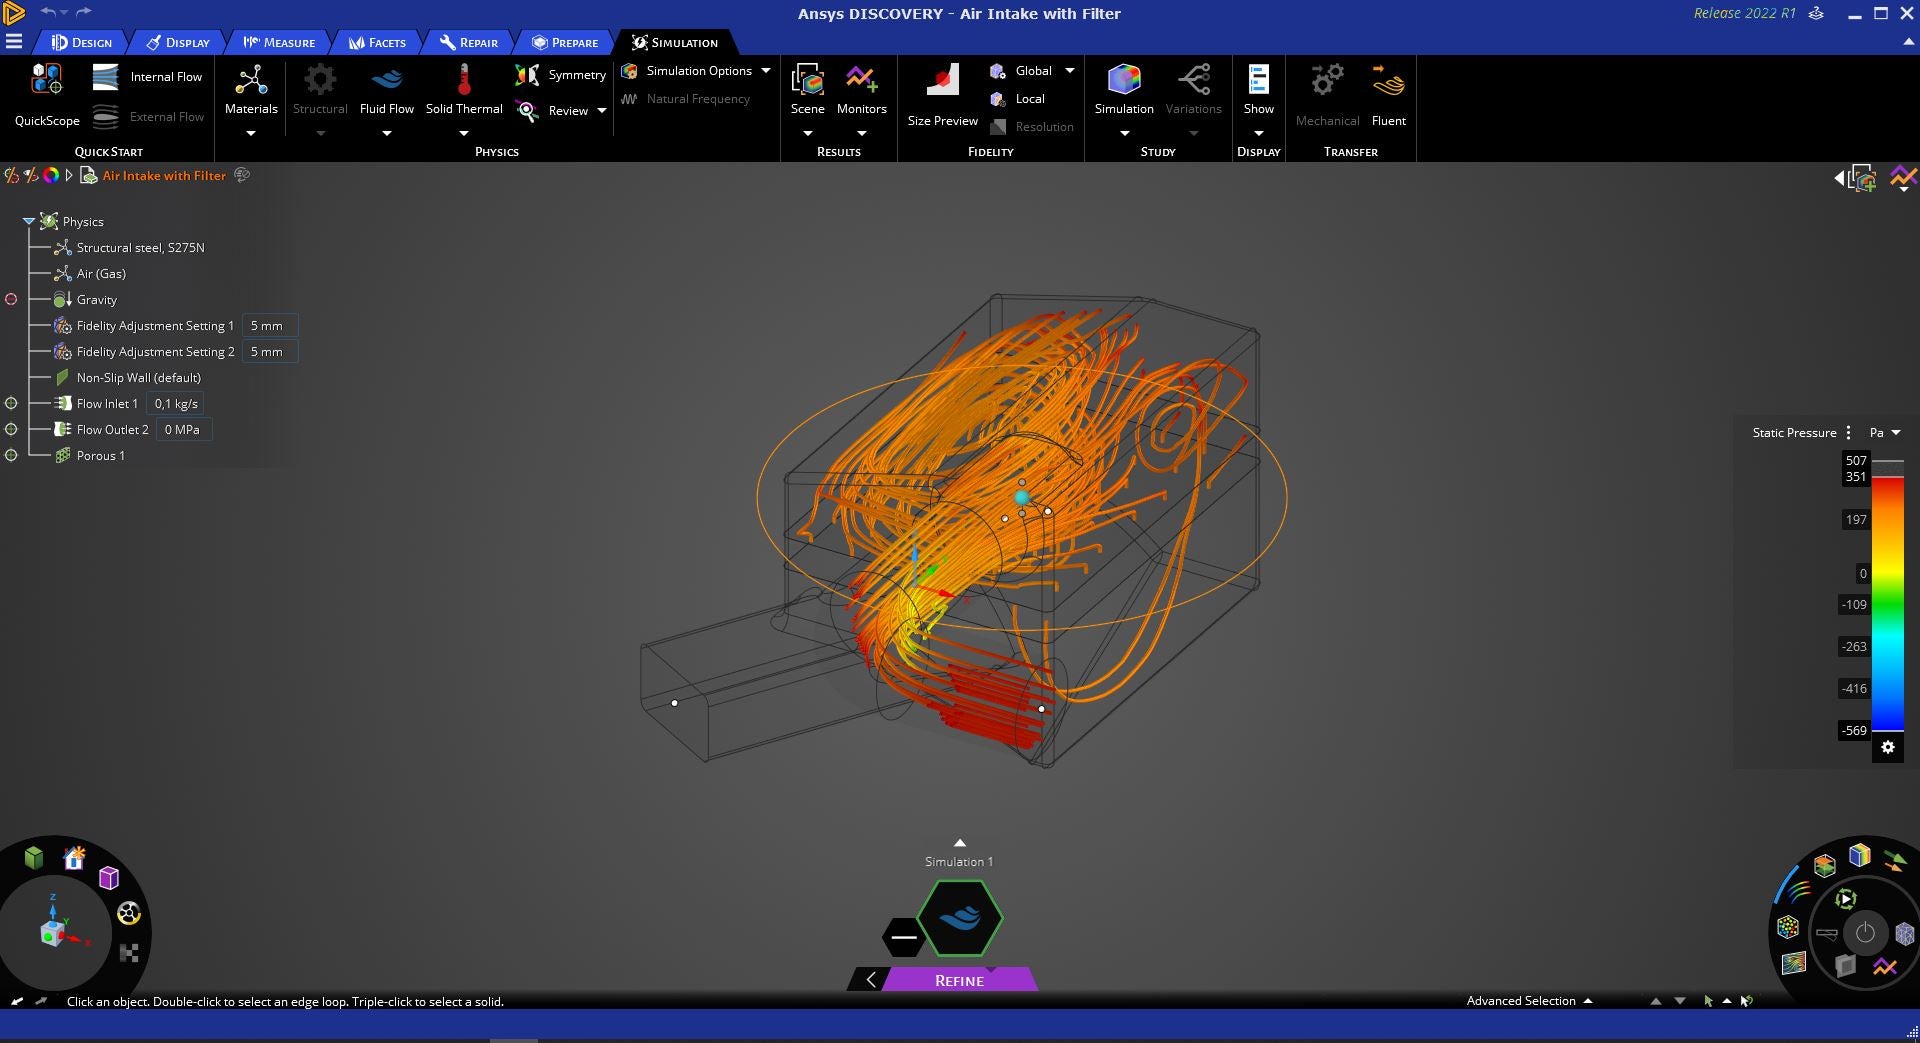Select Structural steel, S275N item

tap(140, 248)
